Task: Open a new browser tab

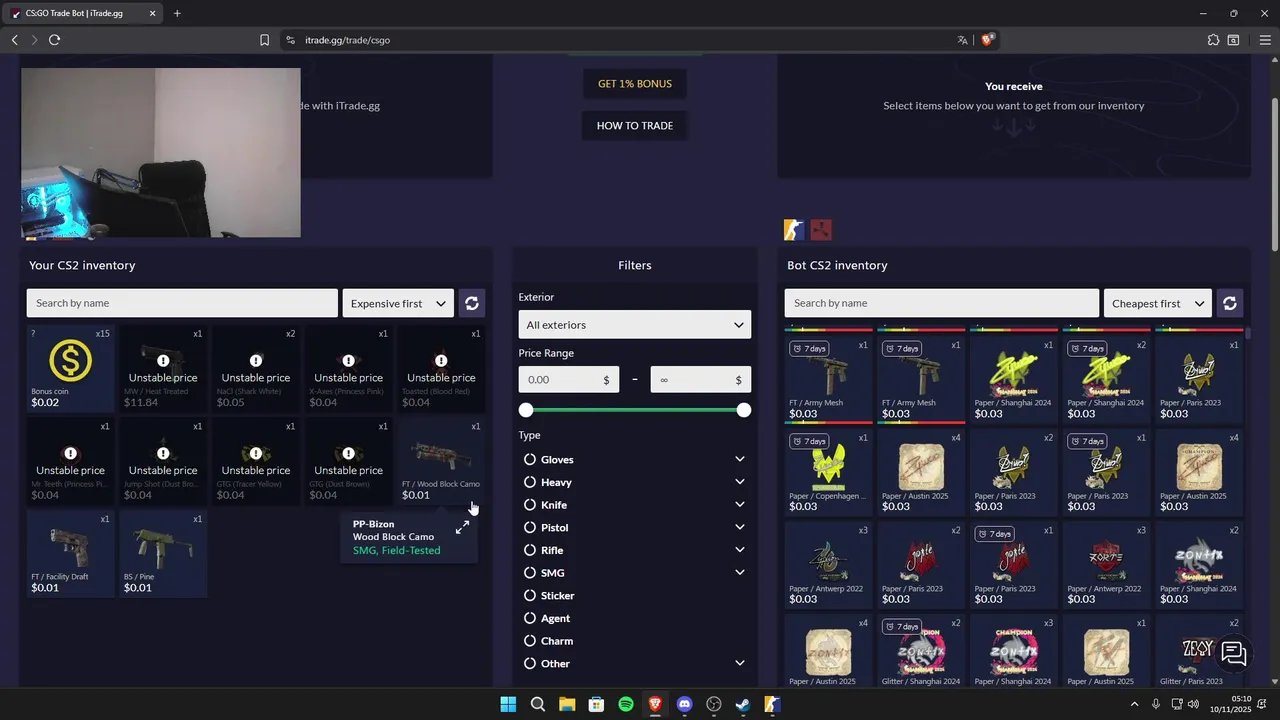Action: tap(177, 13)
